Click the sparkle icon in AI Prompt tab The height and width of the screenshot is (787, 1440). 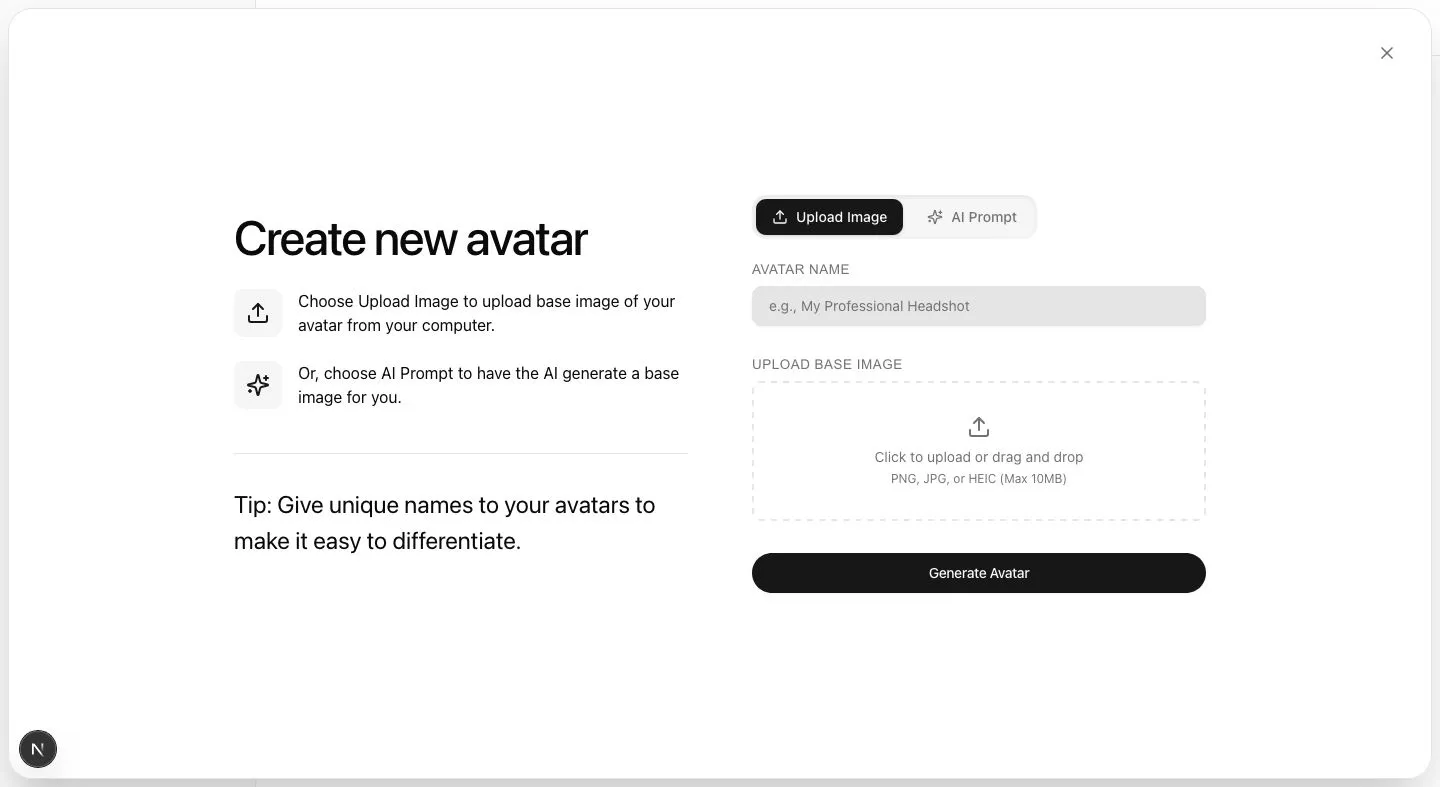935,217
